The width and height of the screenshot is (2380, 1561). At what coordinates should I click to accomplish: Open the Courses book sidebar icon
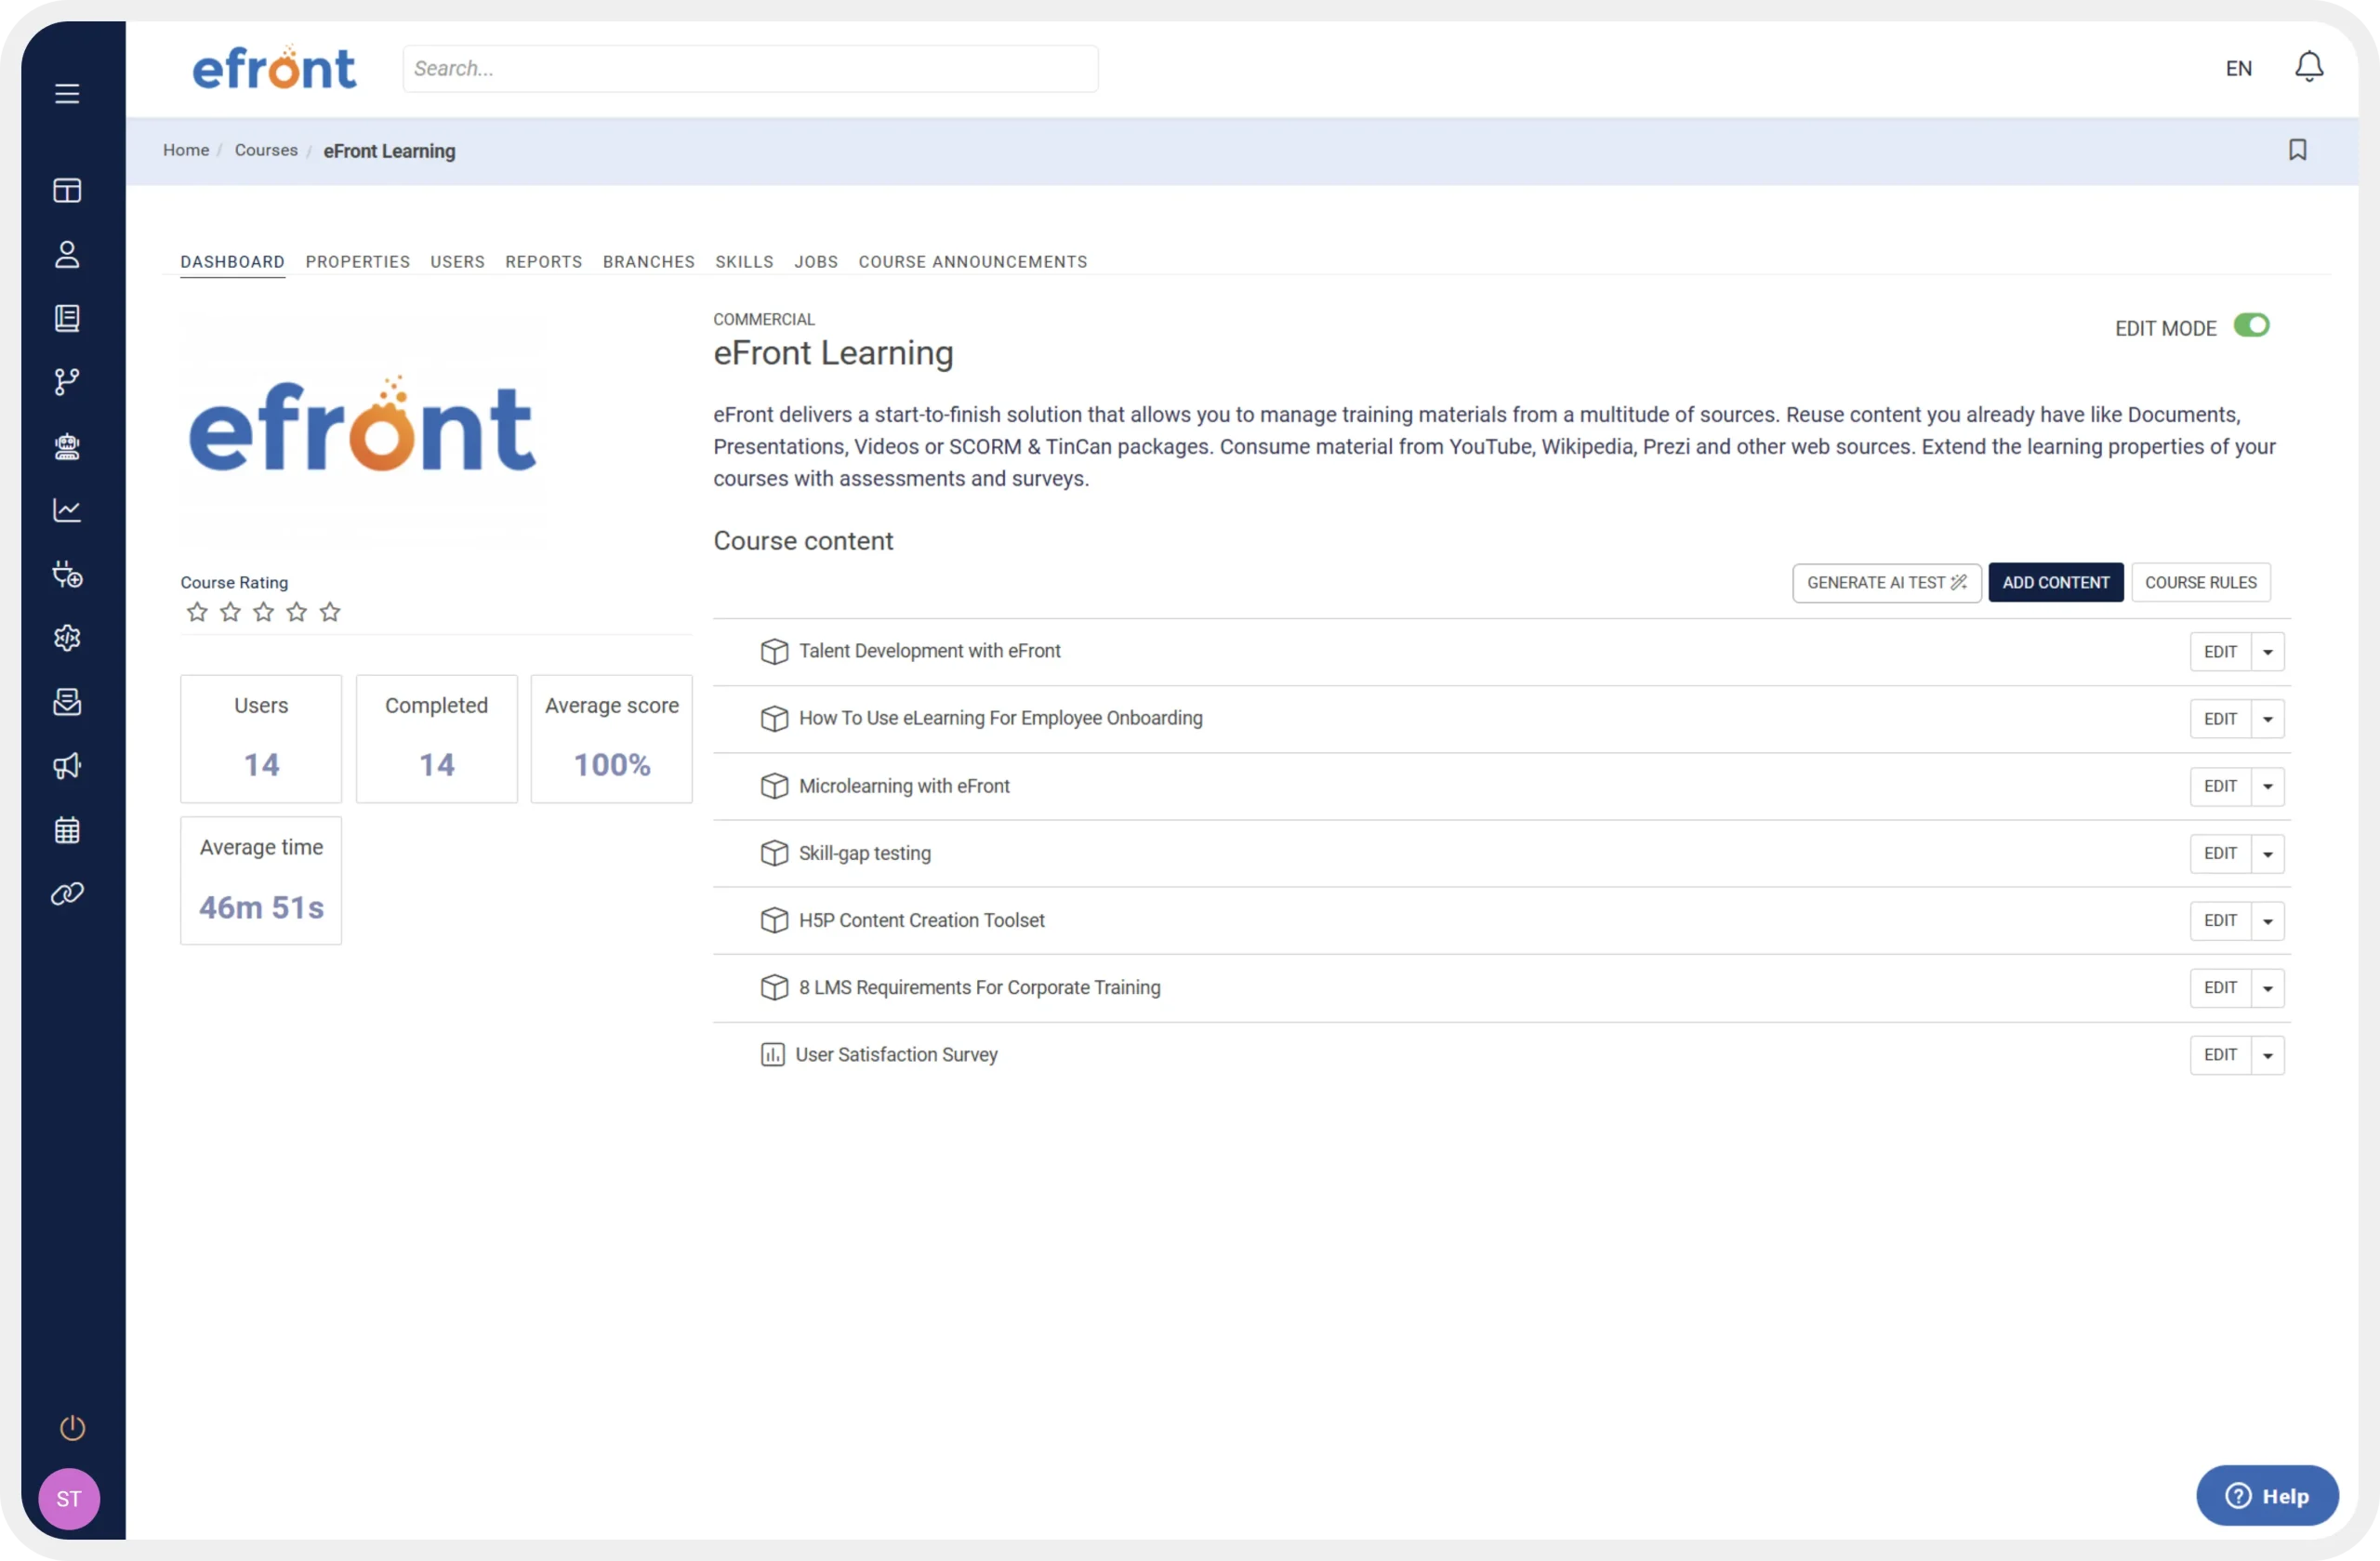pyautogui.click(x=67, y=318)
